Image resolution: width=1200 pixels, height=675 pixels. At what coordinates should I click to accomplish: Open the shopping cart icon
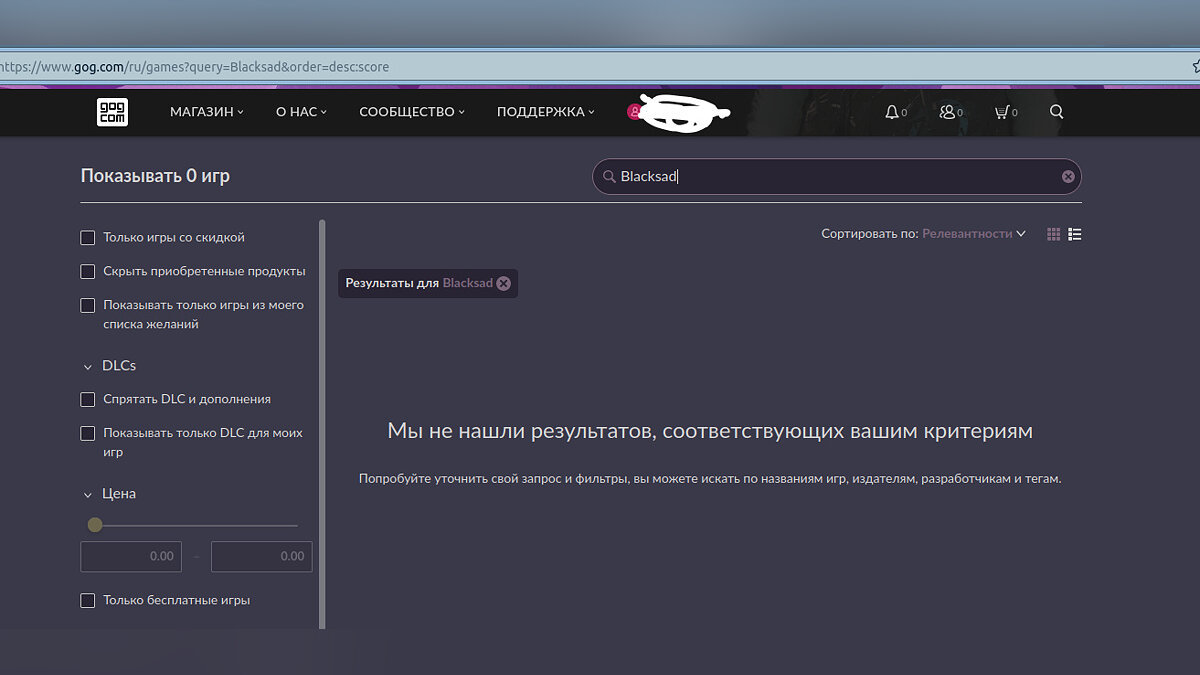1001,112
